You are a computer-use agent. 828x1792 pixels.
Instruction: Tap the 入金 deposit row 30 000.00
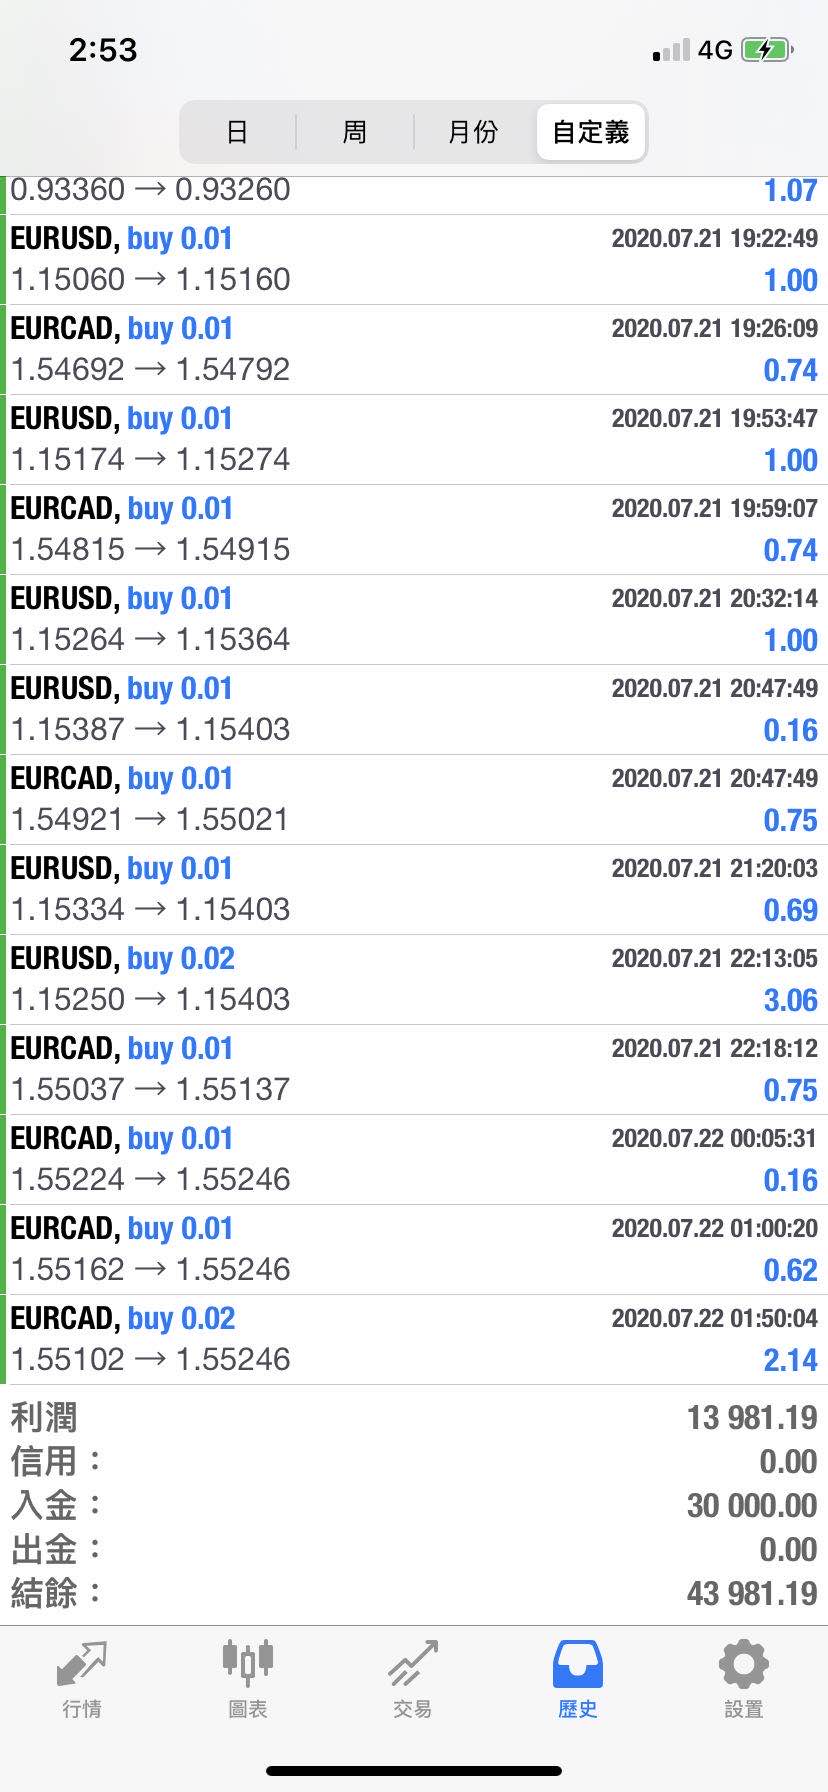click(x=414, y=1505)
